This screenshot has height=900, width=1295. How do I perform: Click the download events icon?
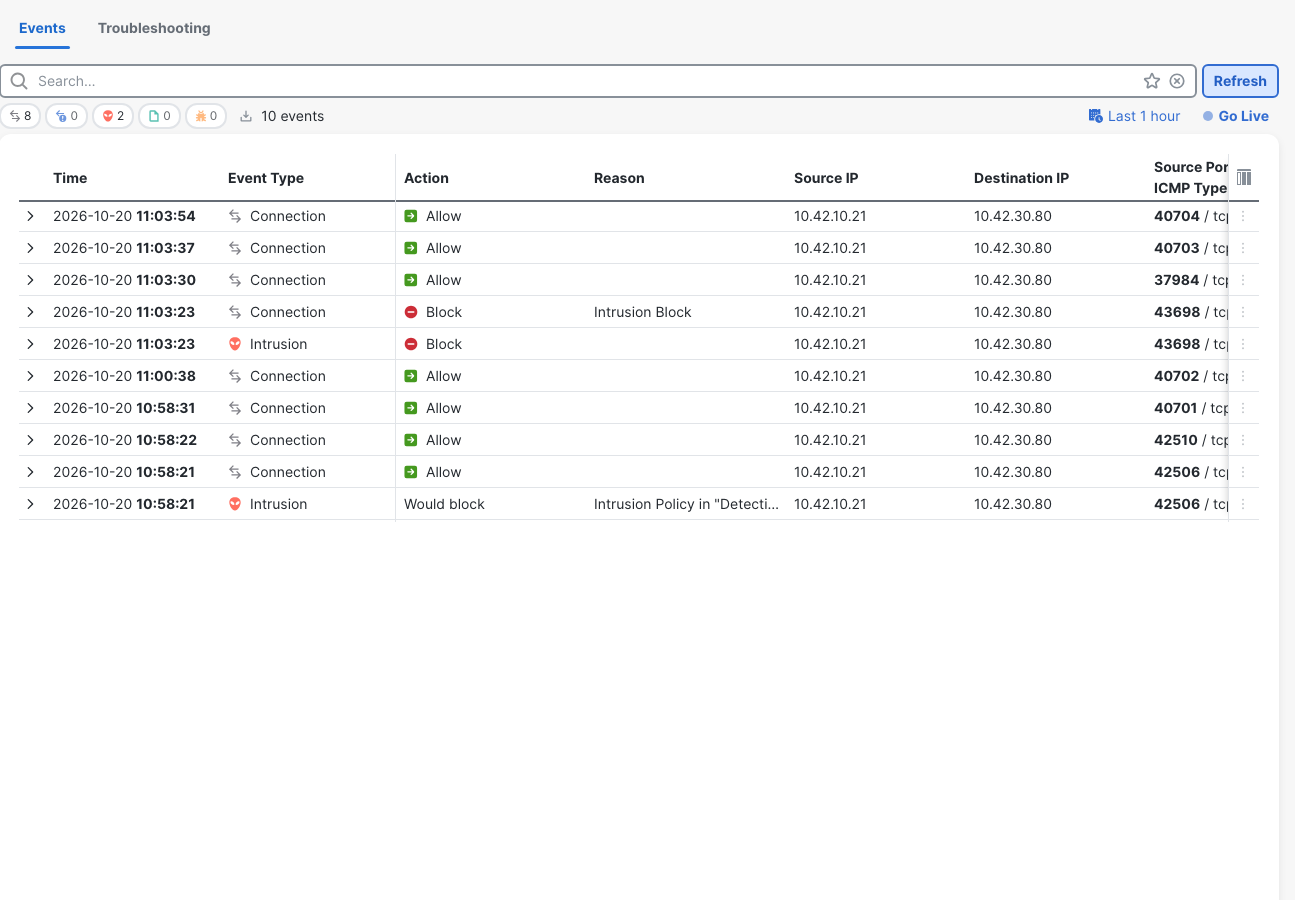click(x=246, y=116)
